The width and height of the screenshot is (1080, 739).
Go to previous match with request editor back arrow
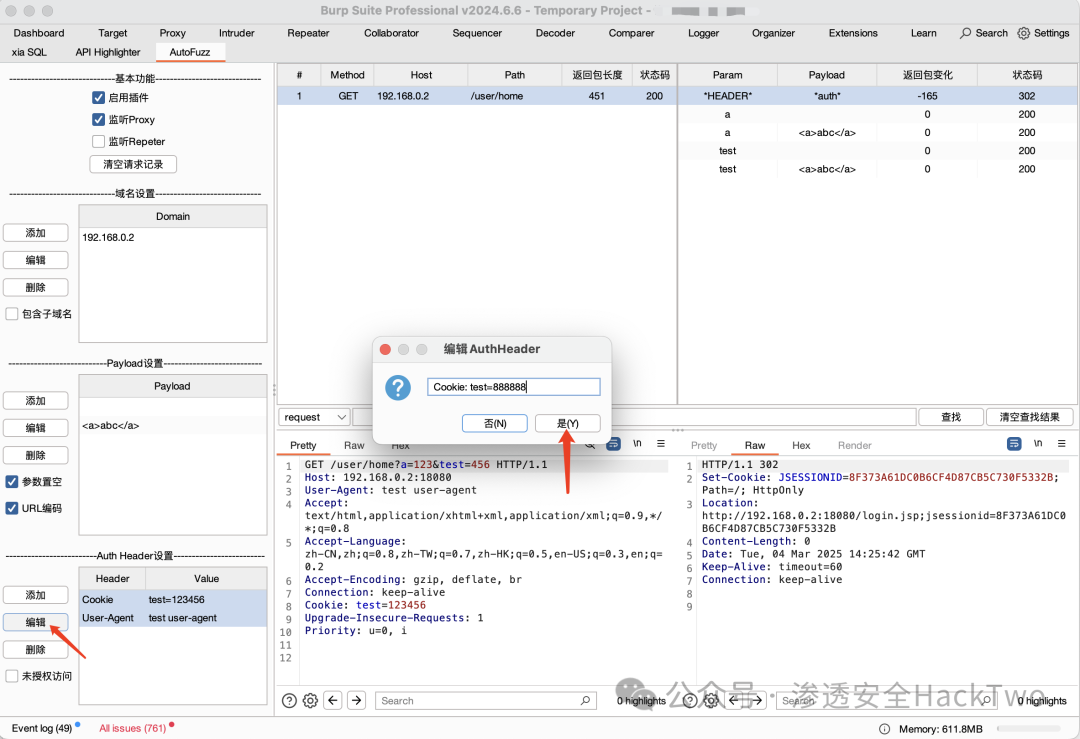(x=333, y=700)
